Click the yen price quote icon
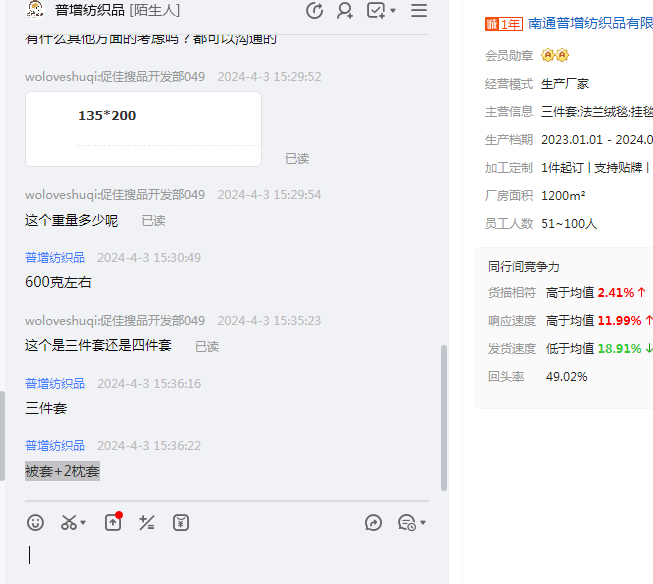The width and height of the screenshot is (653, 584). point(181,522)
